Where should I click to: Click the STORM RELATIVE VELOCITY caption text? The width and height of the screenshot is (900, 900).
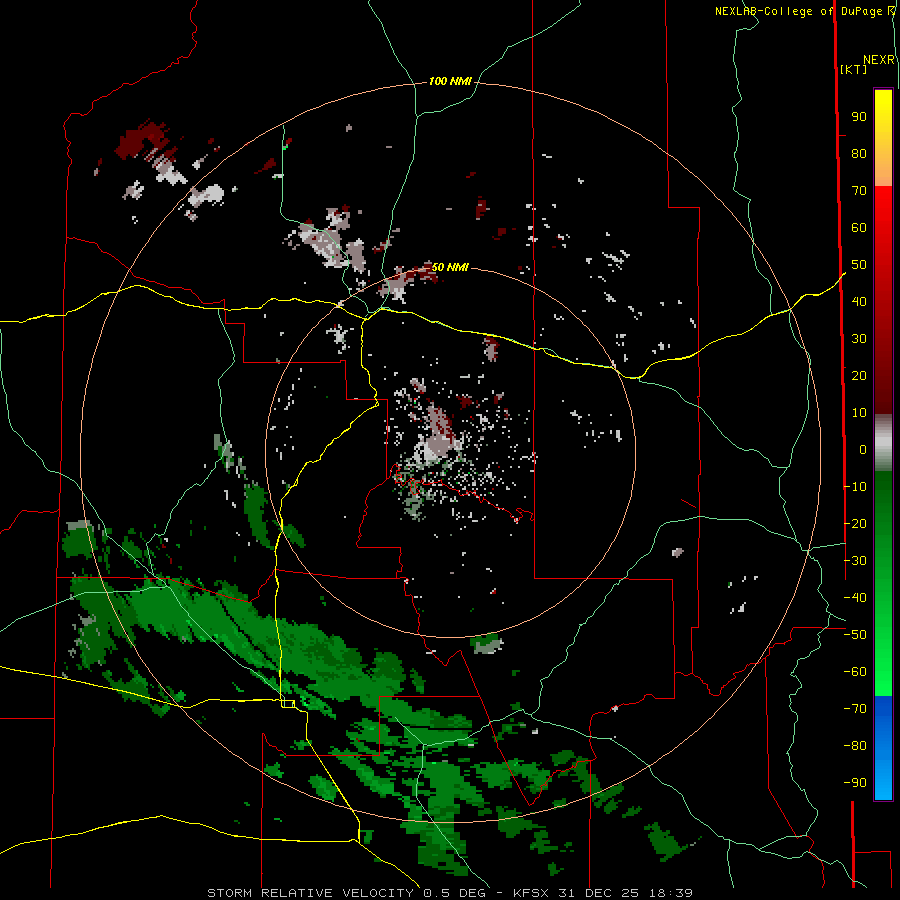tap(311, 893)
